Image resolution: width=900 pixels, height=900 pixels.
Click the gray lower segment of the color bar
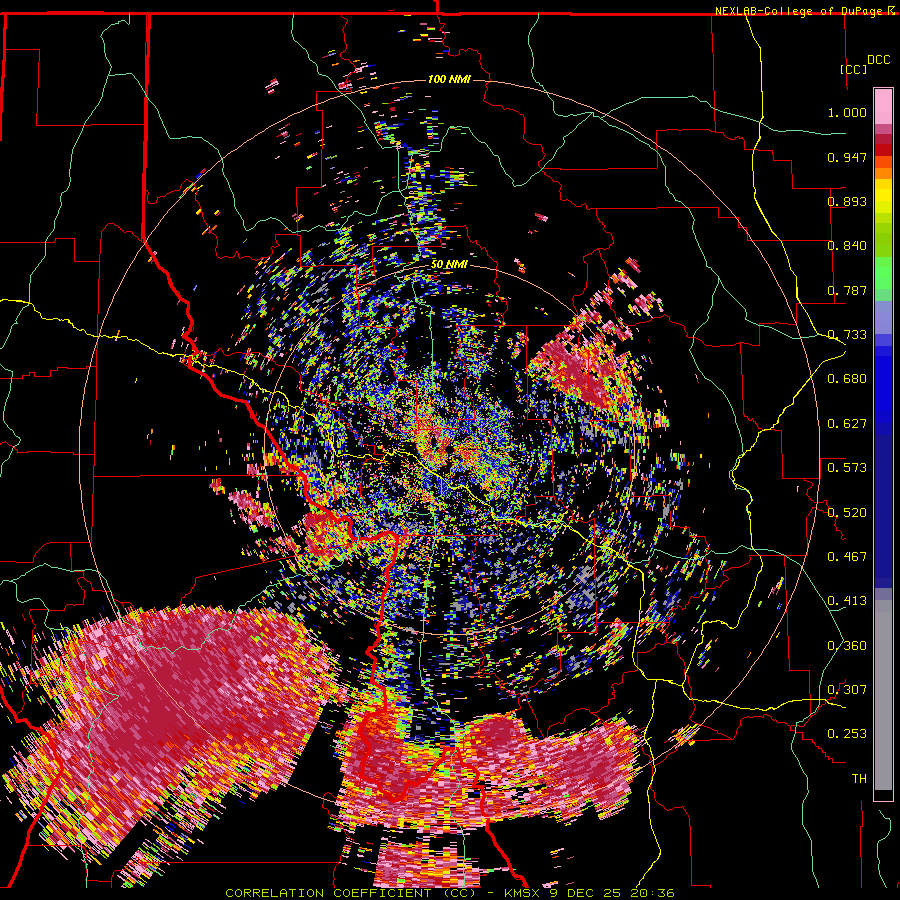click(883, 695)
